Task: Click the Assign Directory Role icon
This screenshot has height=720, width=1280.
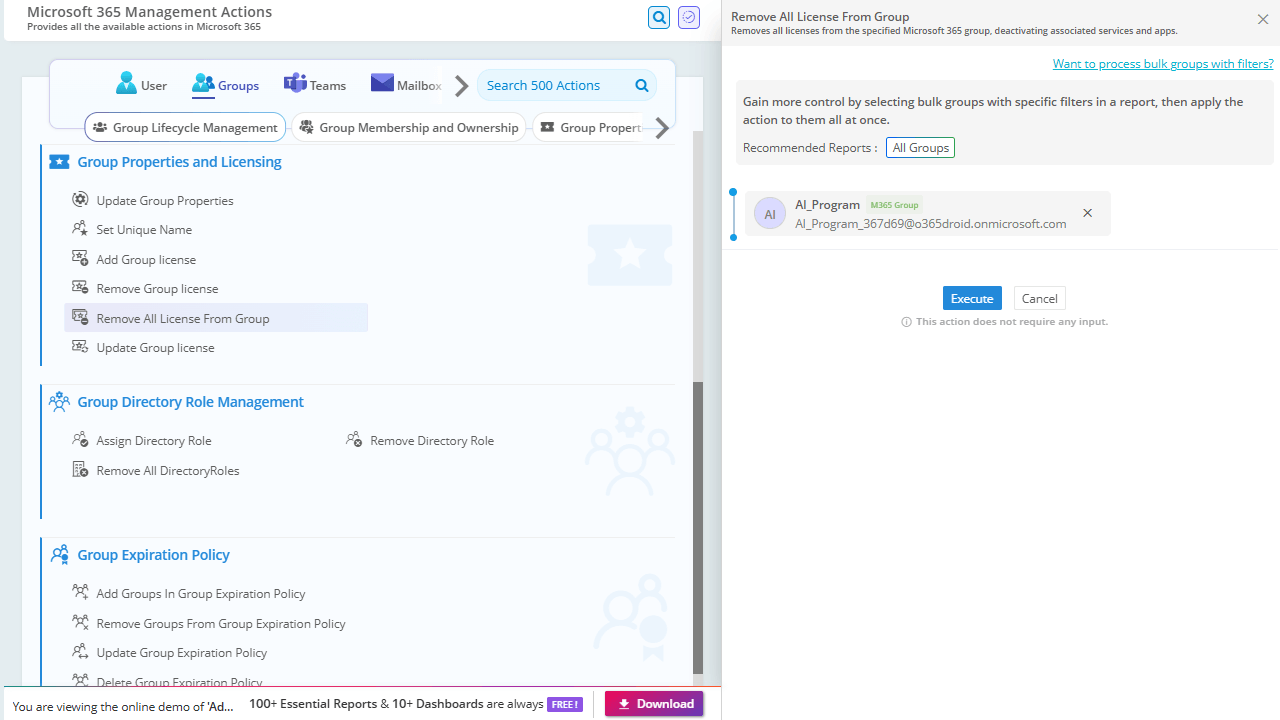Action: click(x=80, y=439)
